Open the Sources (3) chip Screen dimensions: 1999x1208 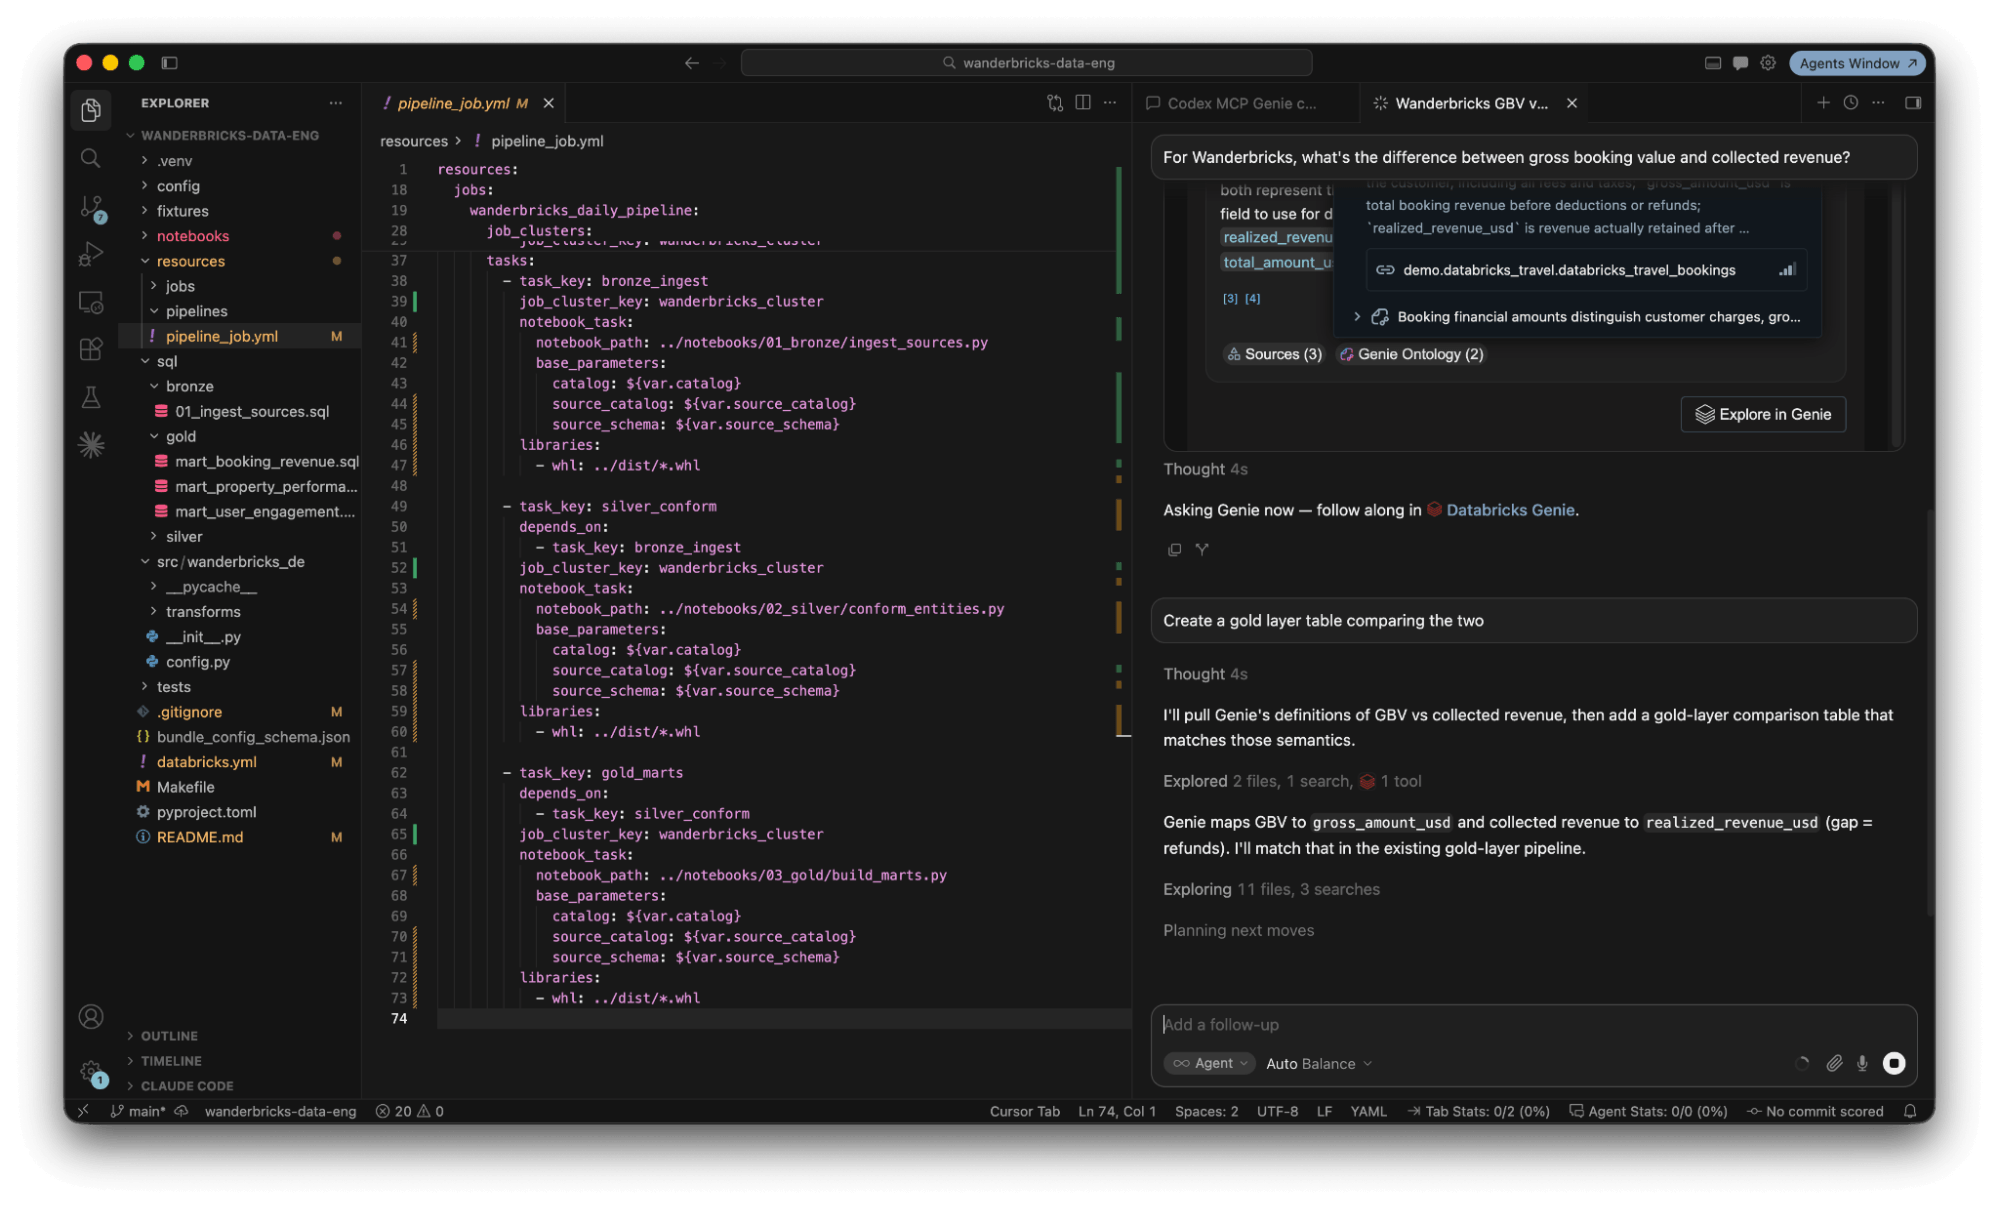point(1274,354)
